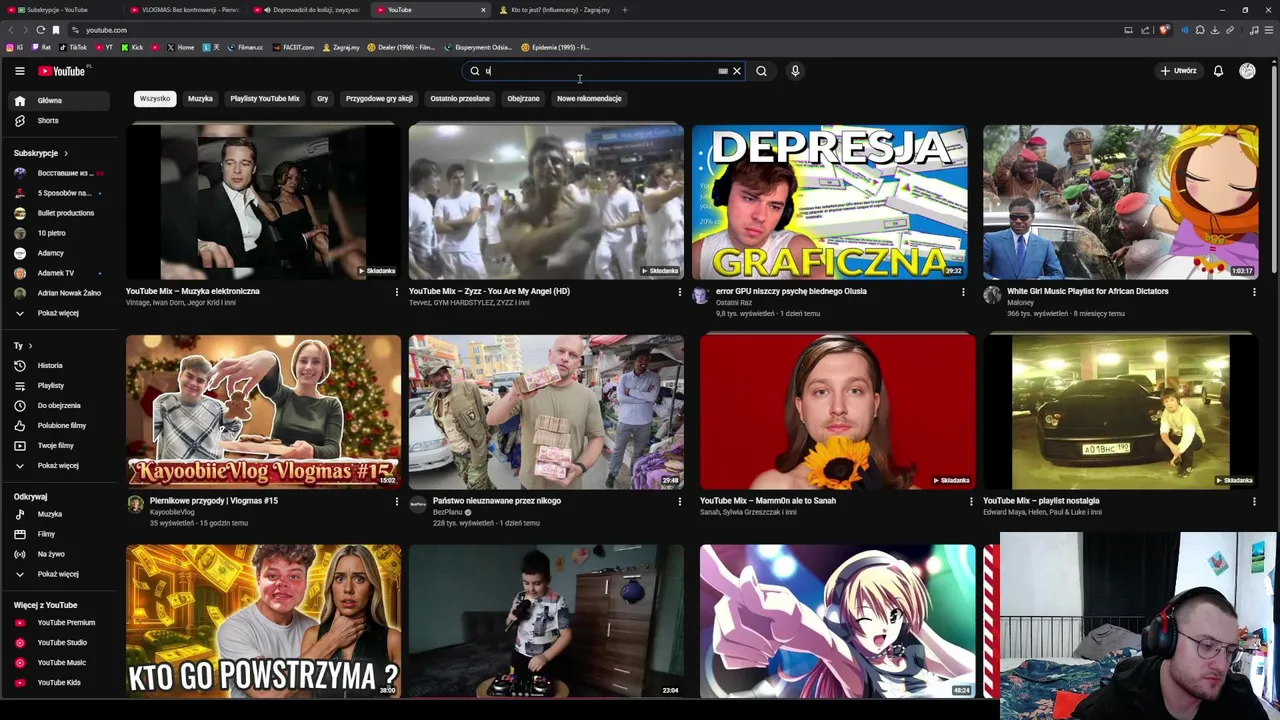Screen dimensions: 1280x720
Task: Open Shorts in the sidebar
Action: click(60, 120)
